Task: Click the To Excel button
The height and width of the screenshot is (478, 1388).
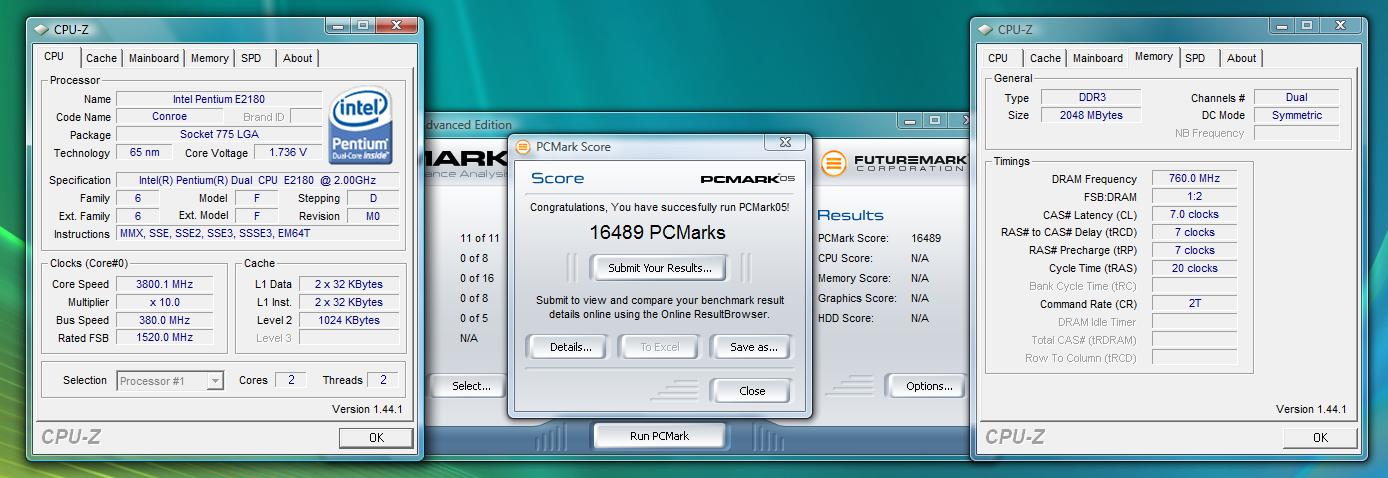Action: point(659,347)
